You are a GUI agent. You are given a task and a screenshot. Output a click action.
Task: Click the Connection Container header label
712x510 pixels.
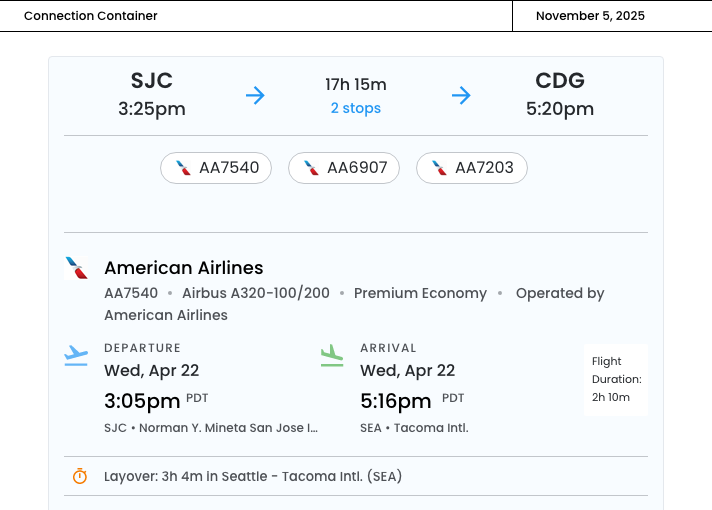[91, 16]
